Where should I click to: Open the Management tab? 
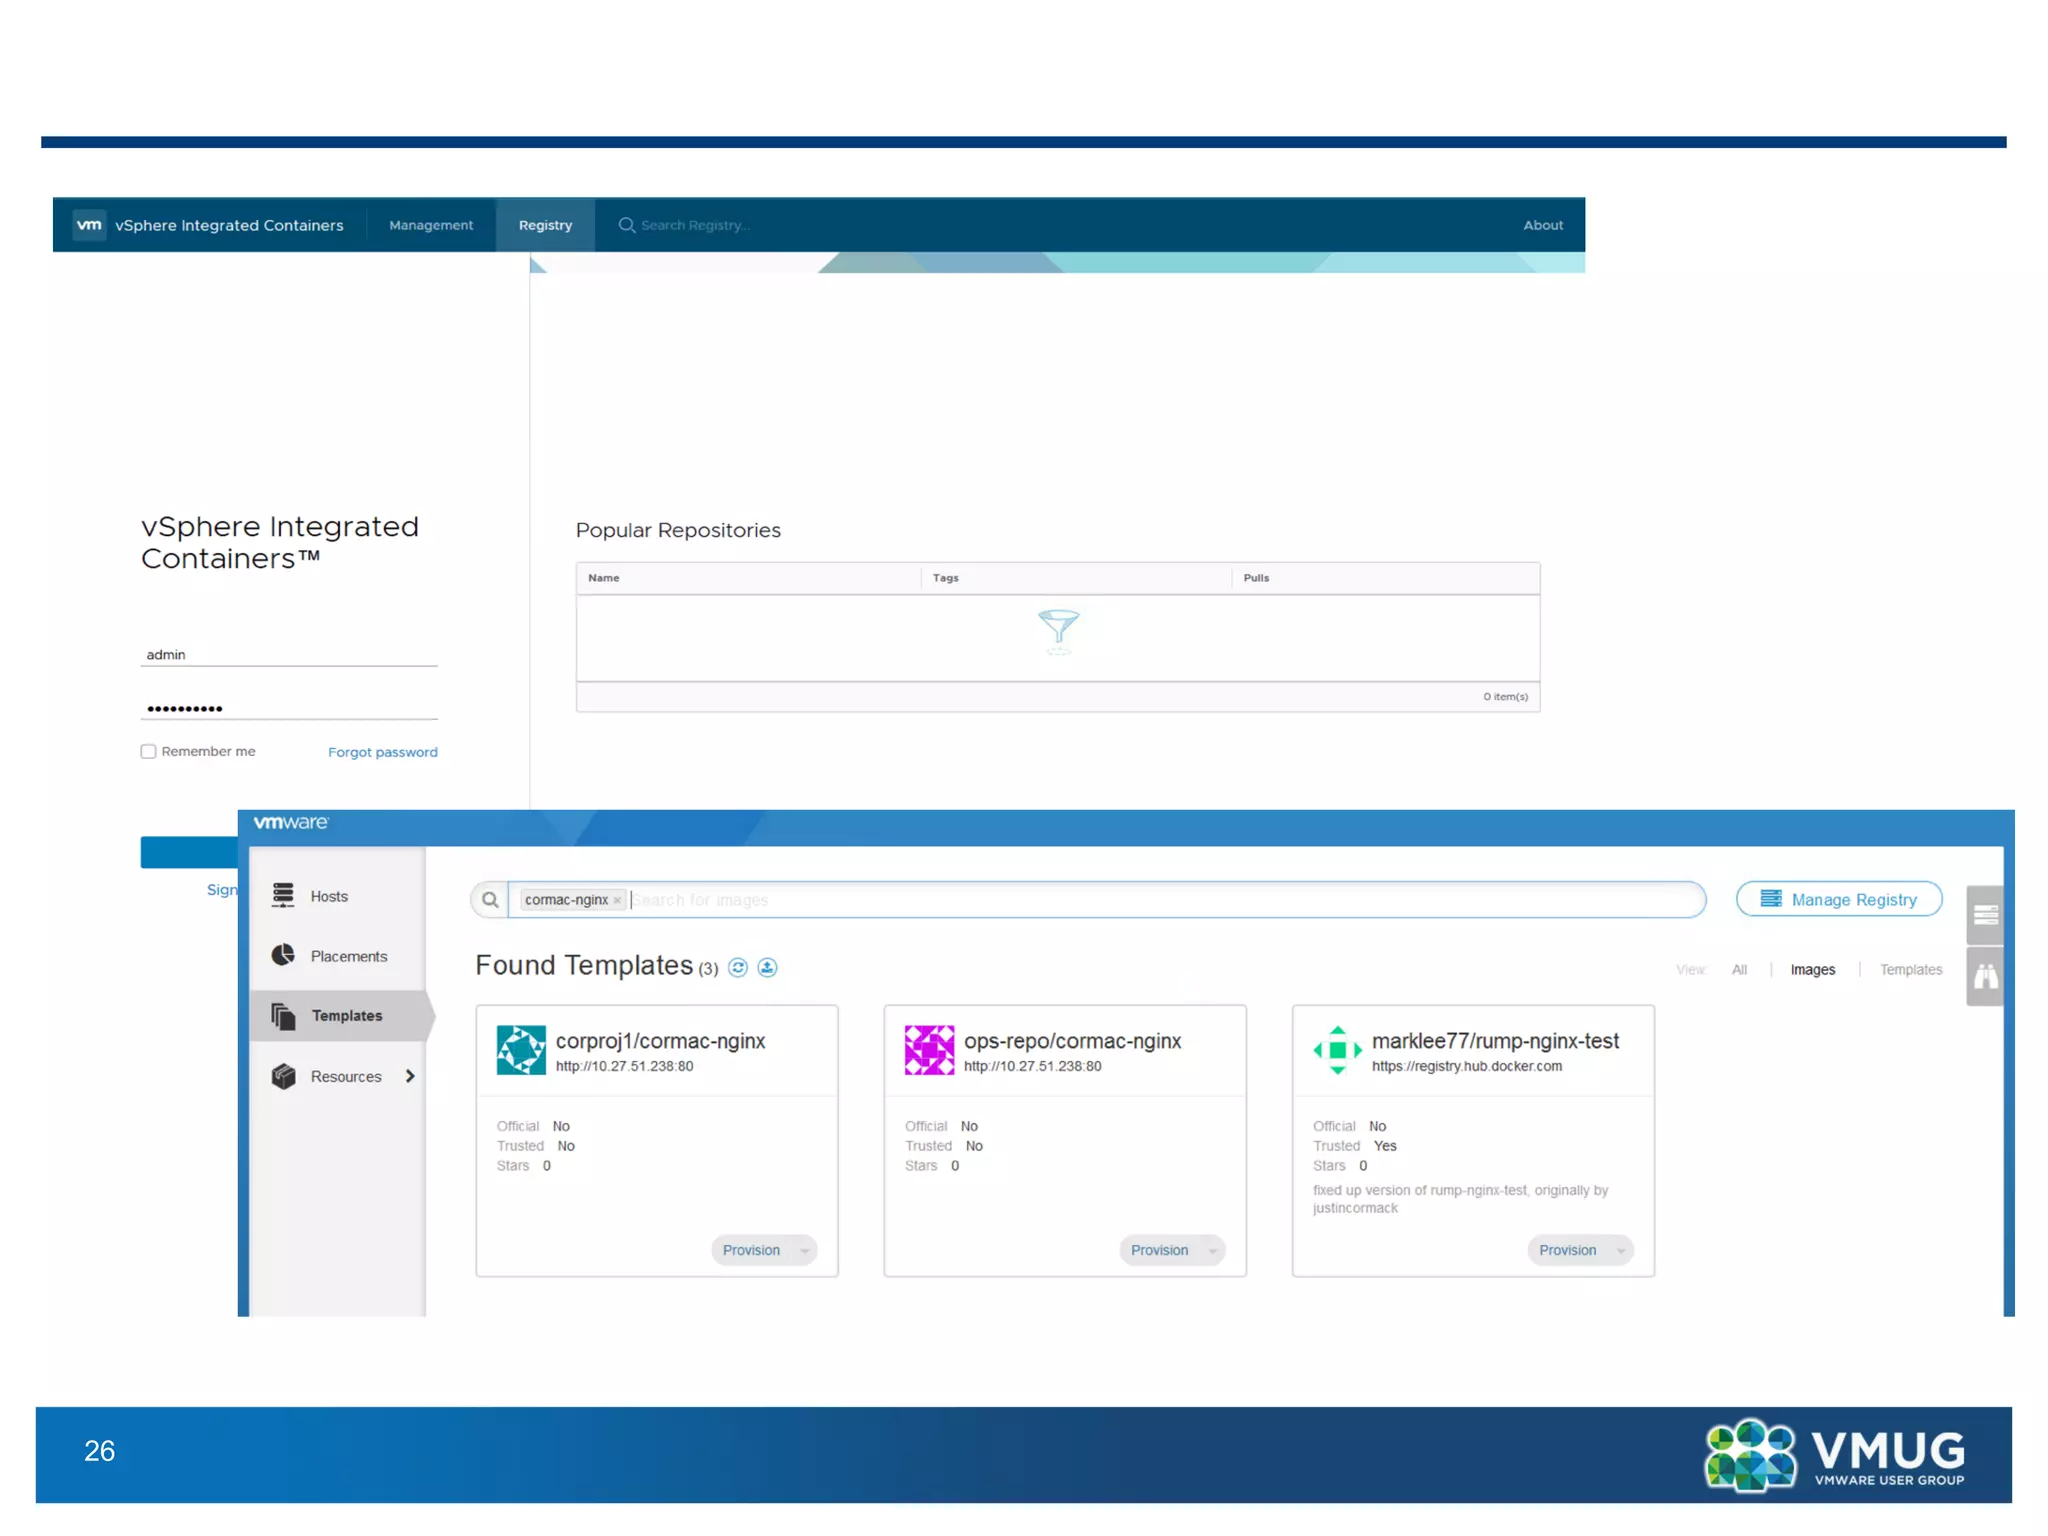pos(431,225)
